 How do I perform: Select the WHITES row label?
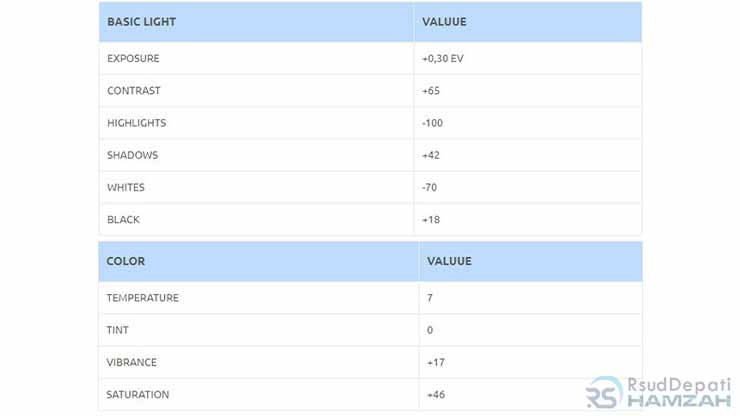[126, 187]
